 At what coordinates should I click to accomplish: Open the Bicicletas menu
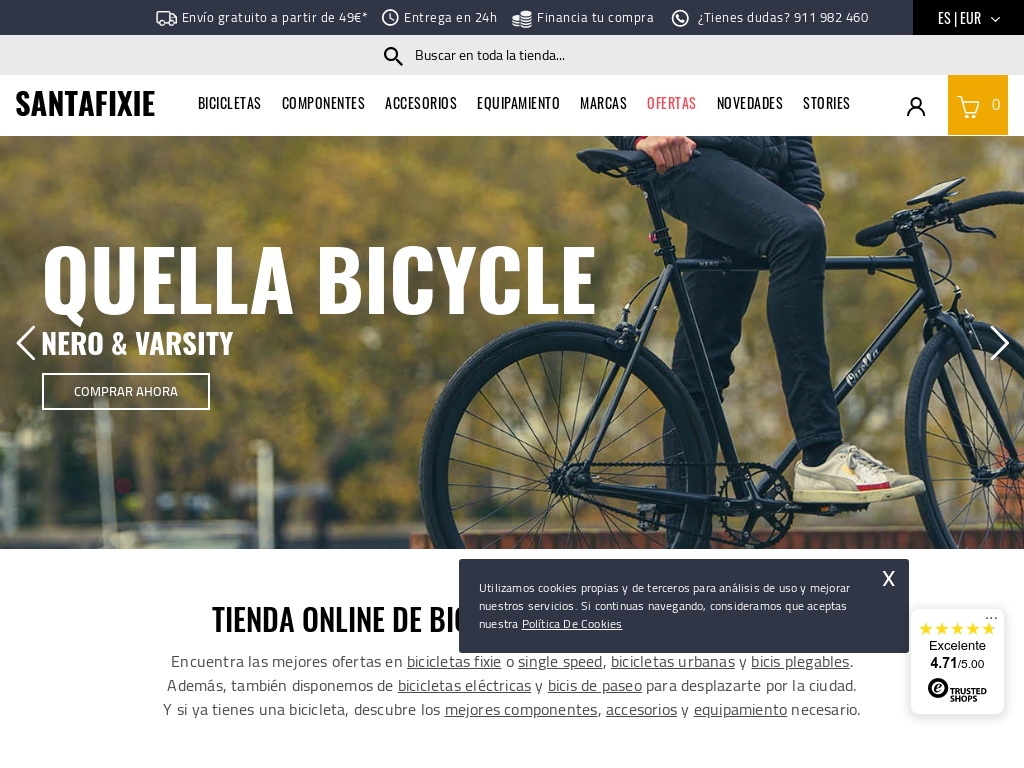(229, 103)
